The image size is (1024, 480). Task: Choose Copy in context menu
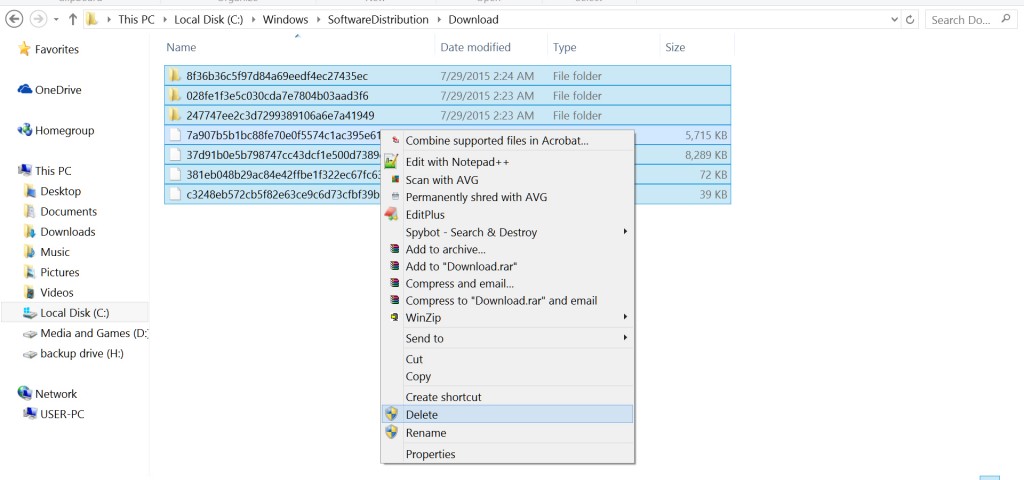click(507, 377)
